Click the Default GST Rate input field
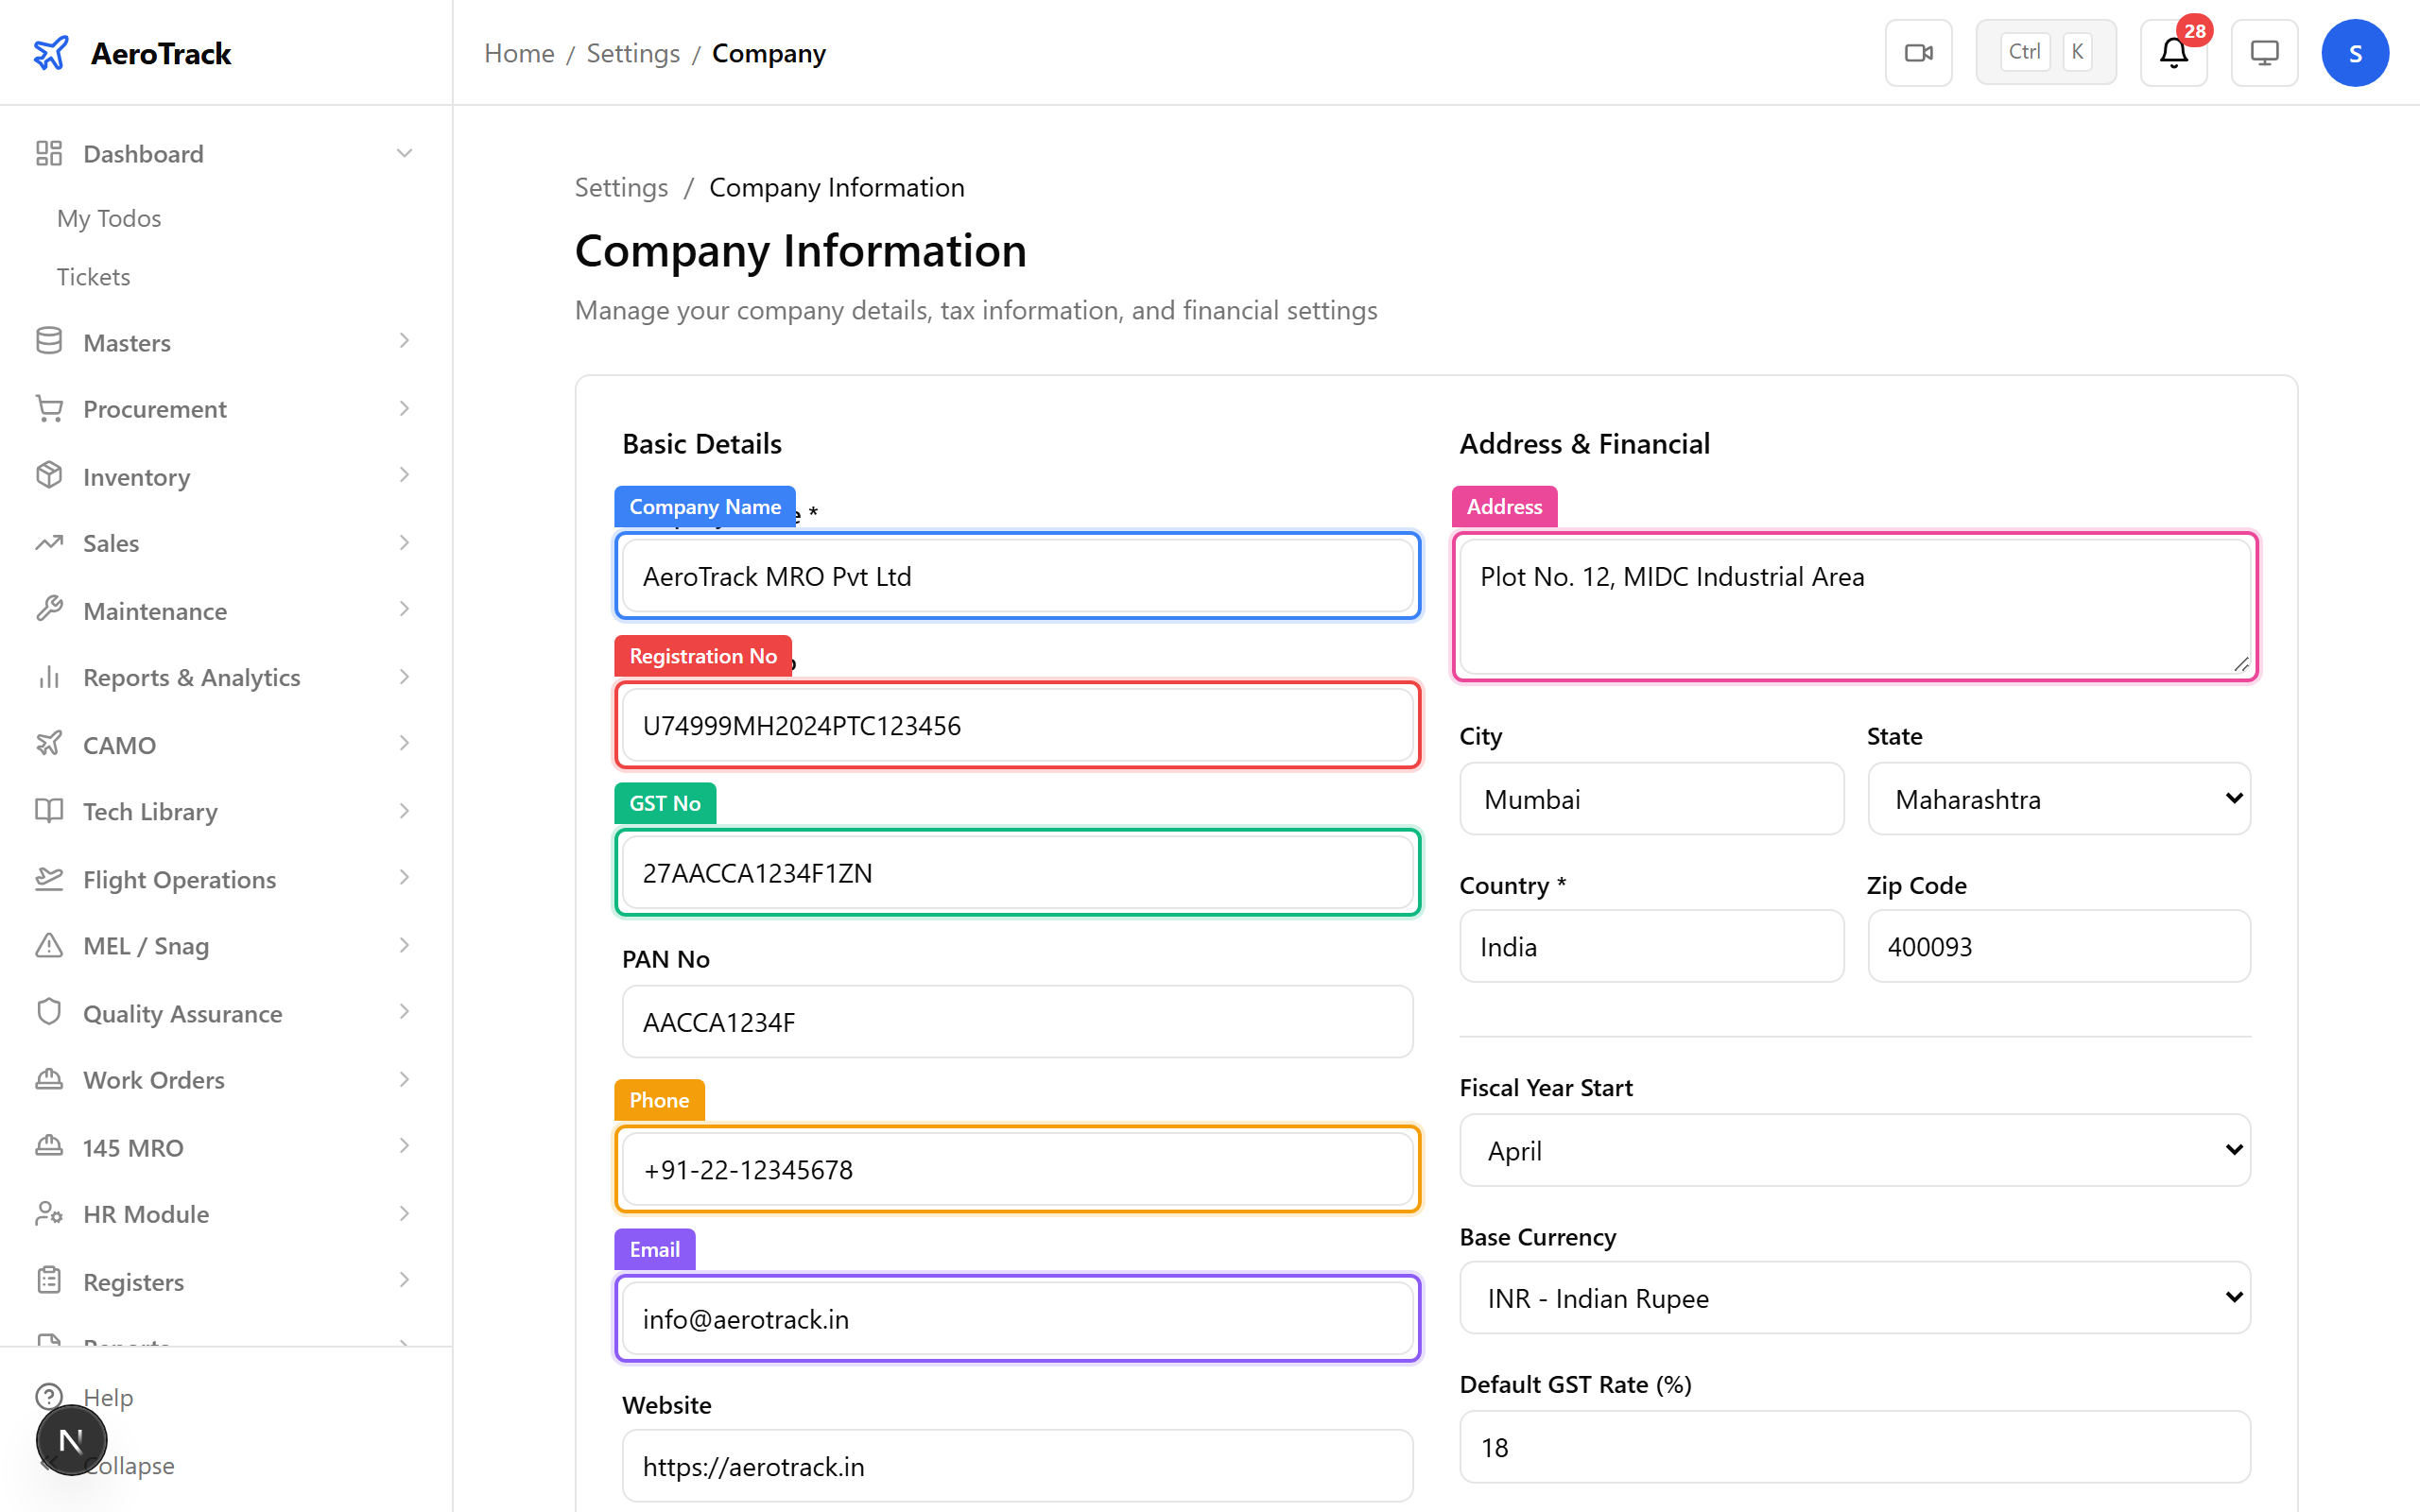Viewport: 2420px width, 1512px height. (x=1854, y=1446)
